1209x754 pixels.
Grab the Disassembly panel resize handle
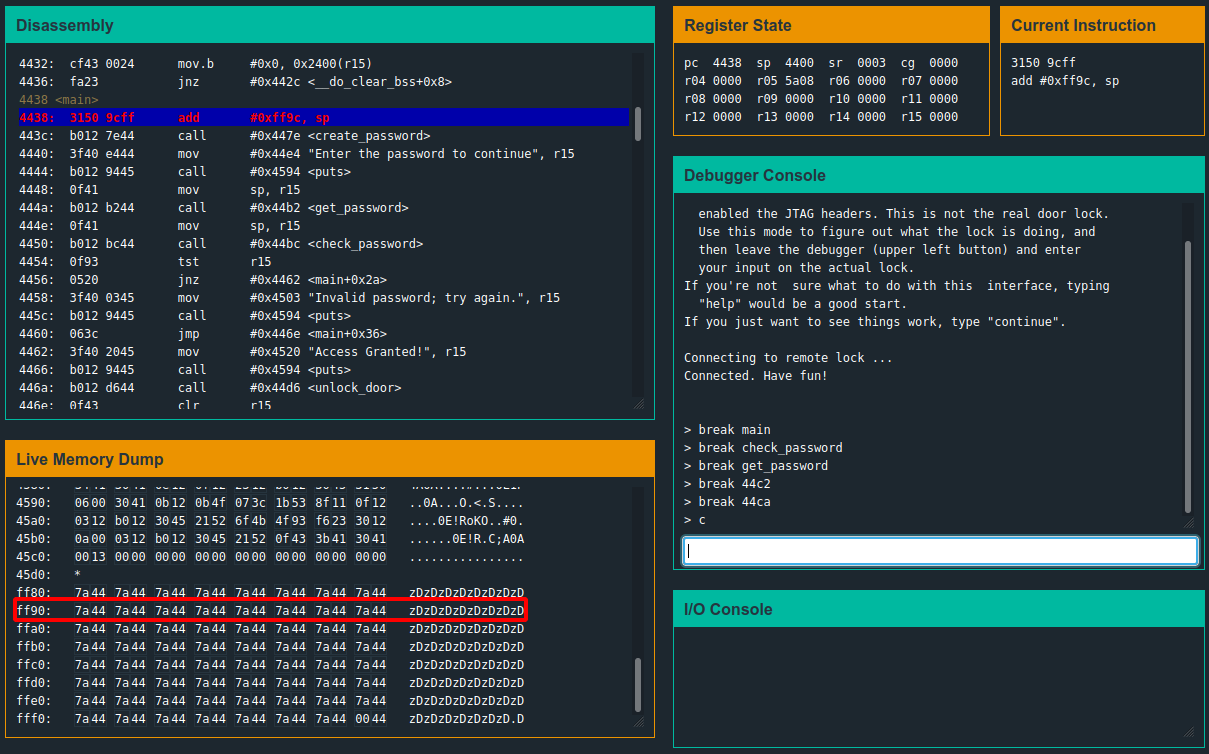[x=638, y=403]
